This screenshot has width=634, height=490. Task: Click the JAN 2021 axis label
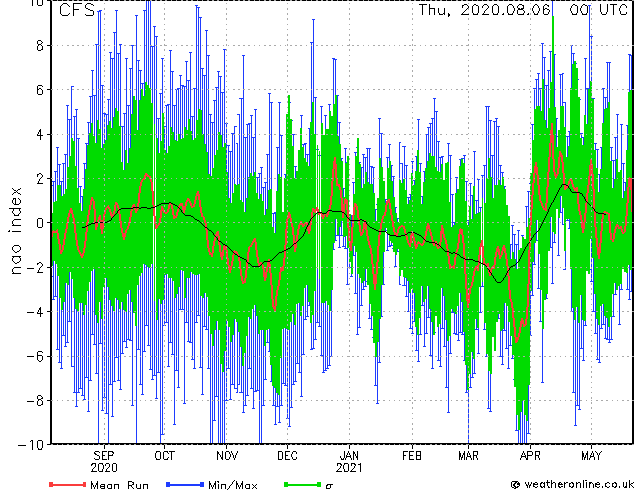point(349,462)
